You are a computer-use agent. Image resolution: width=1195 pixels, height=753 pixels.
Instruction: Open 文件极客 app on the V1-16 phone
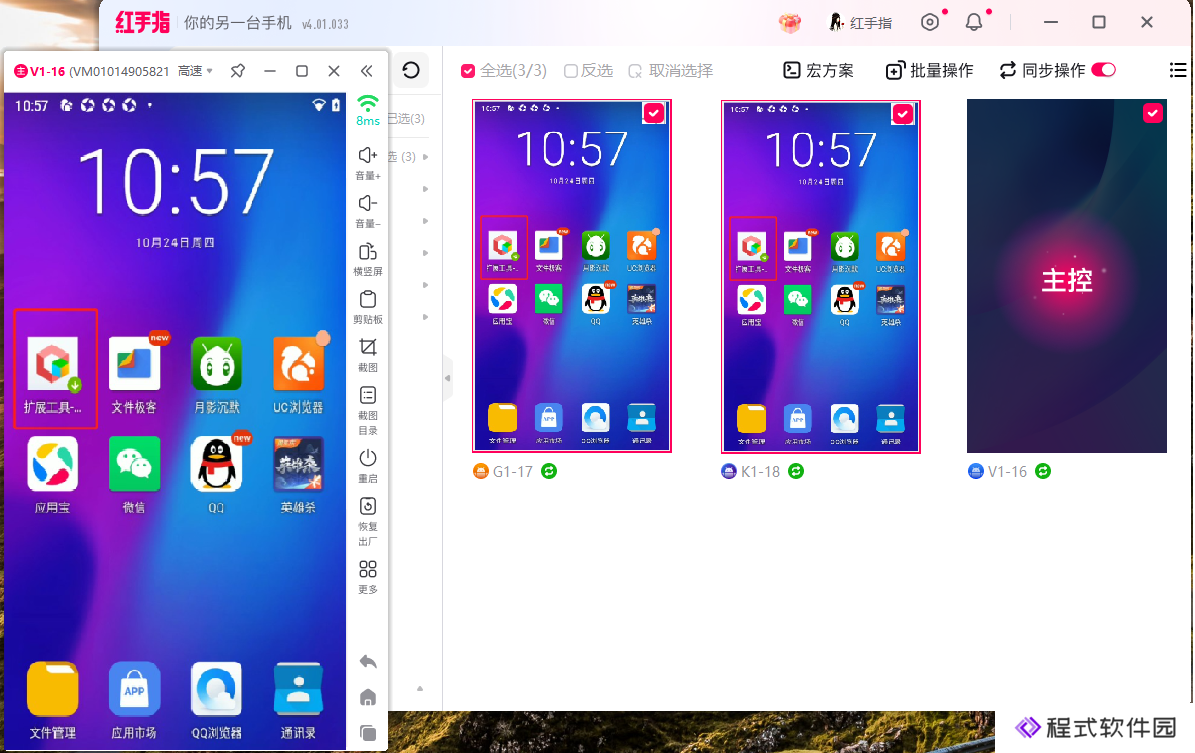(x=134, y=374)
